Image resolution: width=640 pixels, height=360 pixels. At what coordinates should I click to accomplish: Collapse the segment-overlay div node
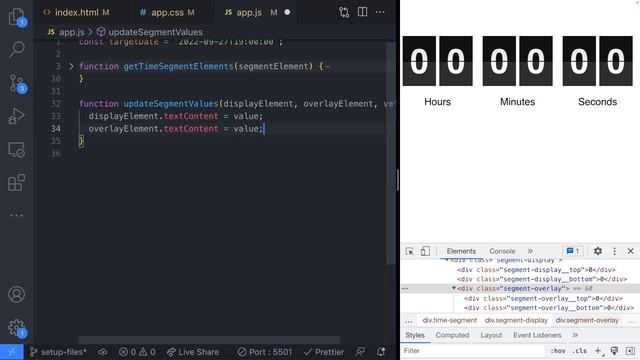(x=453, y=289)
